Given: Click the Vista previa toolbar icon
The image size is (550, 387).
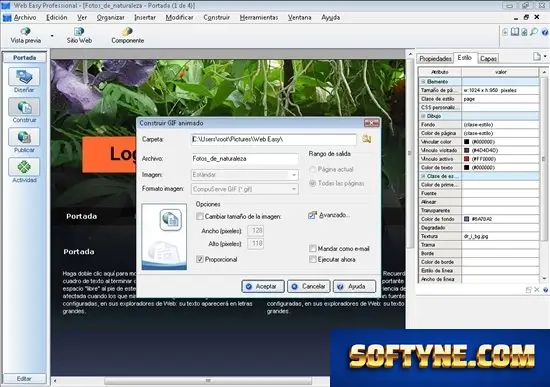Looking at the screenshot, I should 26,32.
